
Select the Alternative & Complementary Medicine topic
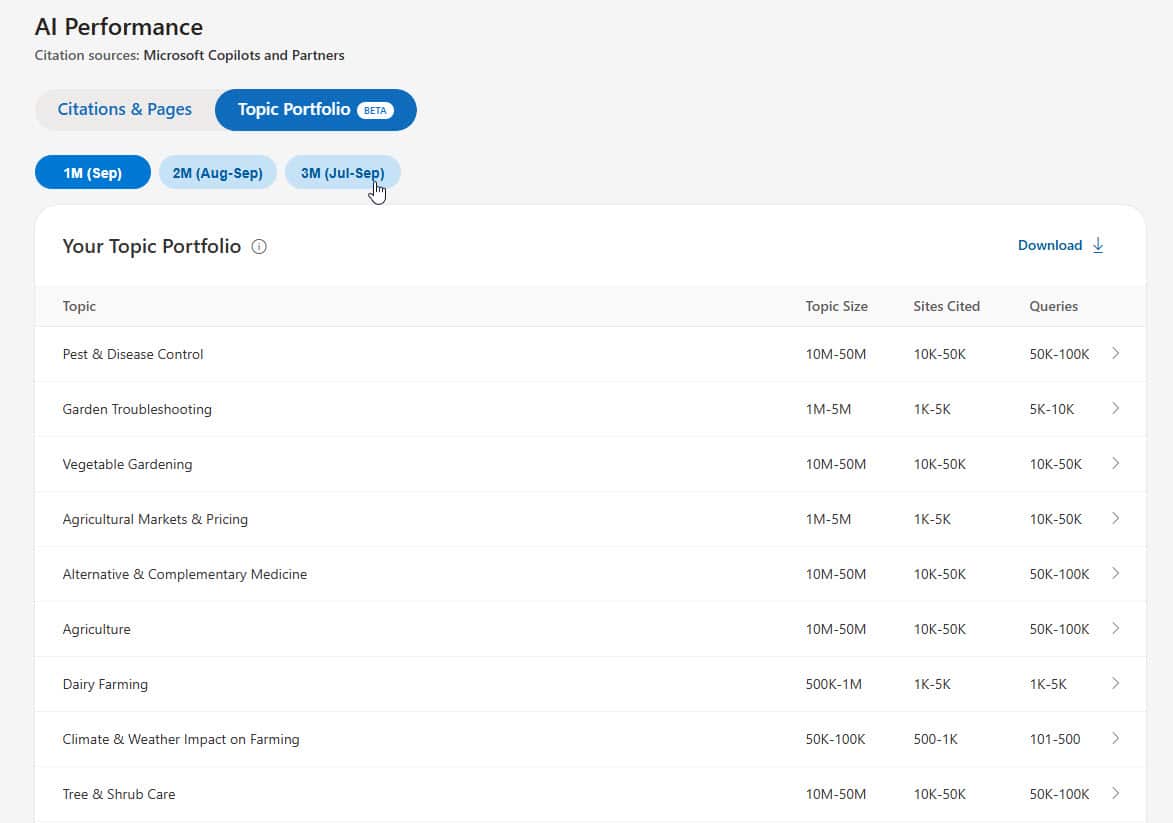tap(185, 574)
